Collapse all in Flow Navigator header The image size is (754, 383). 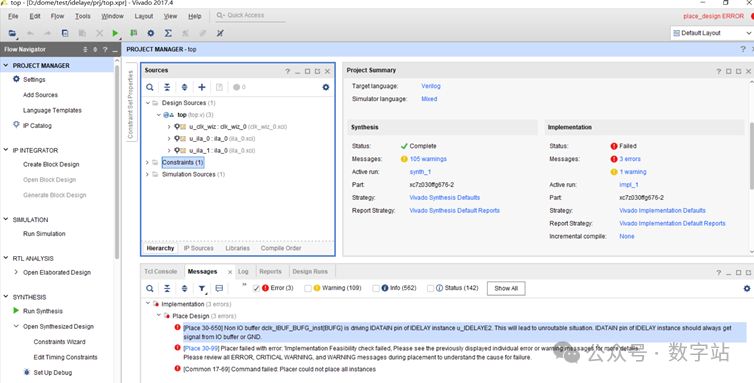click(85, 50)
